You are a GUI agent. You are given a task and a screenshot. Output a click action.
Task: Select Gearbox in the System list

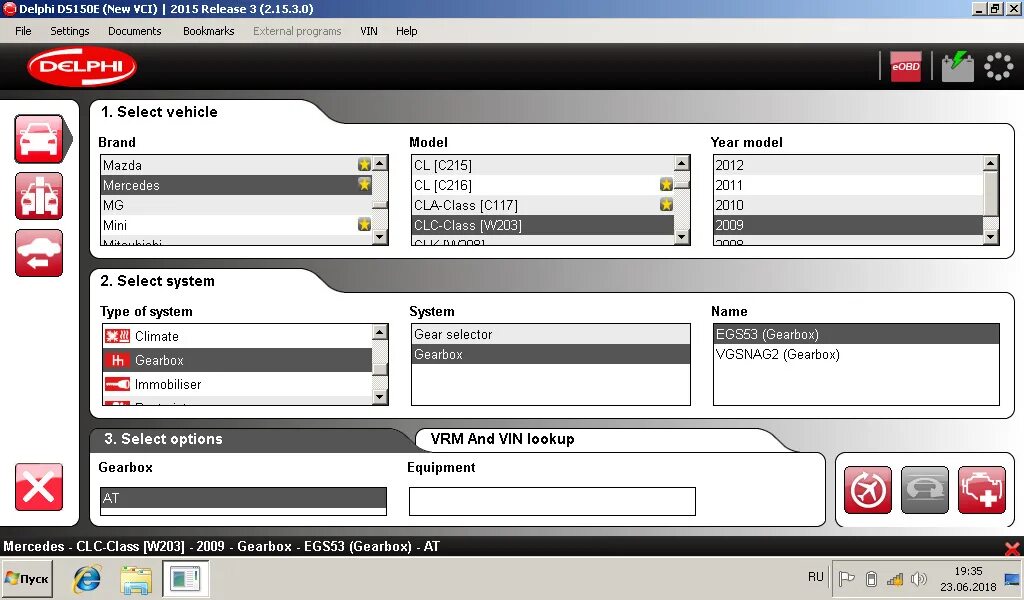click(551, 354)
